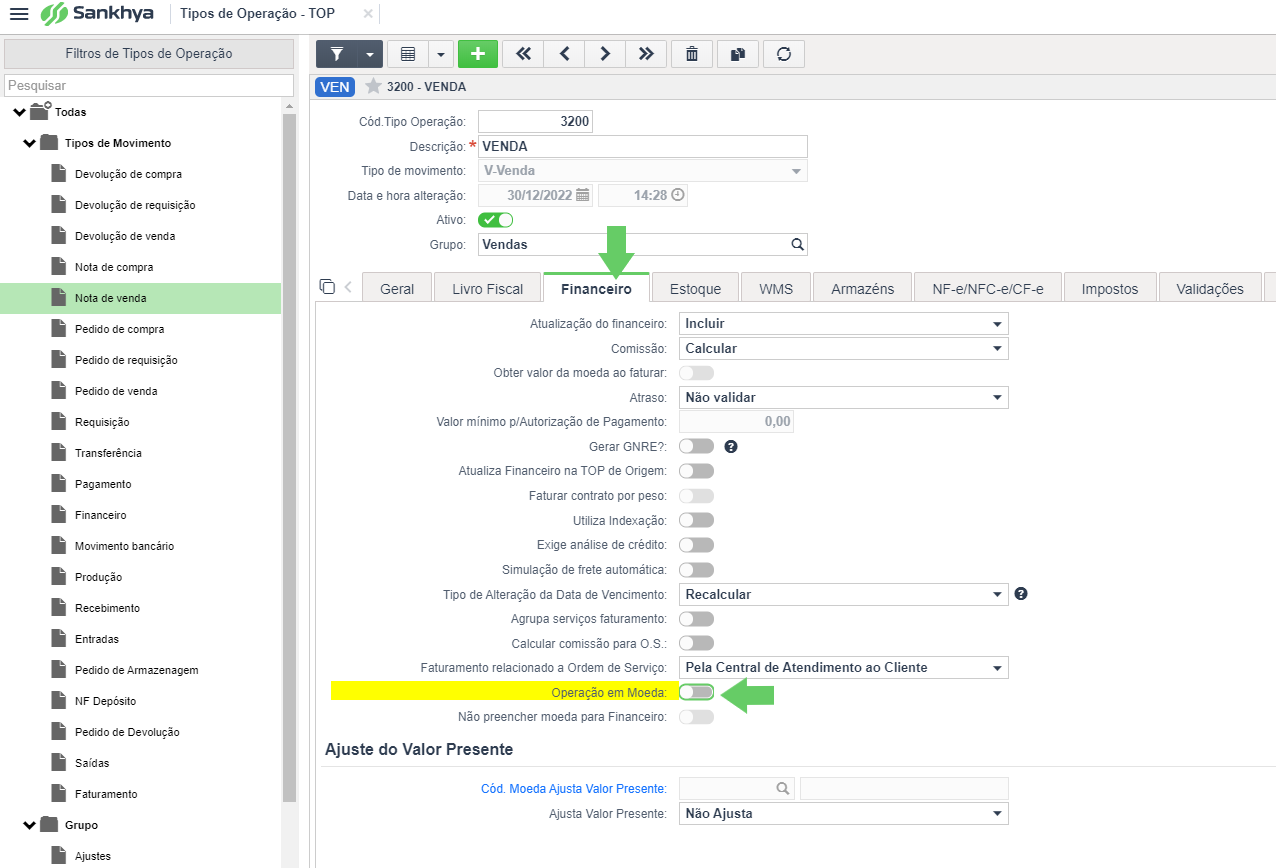Enable Agrupa serviços faturamento
Image resolution: width=1276 pixels, height=868 pixels.
click(x=697, y=619)
